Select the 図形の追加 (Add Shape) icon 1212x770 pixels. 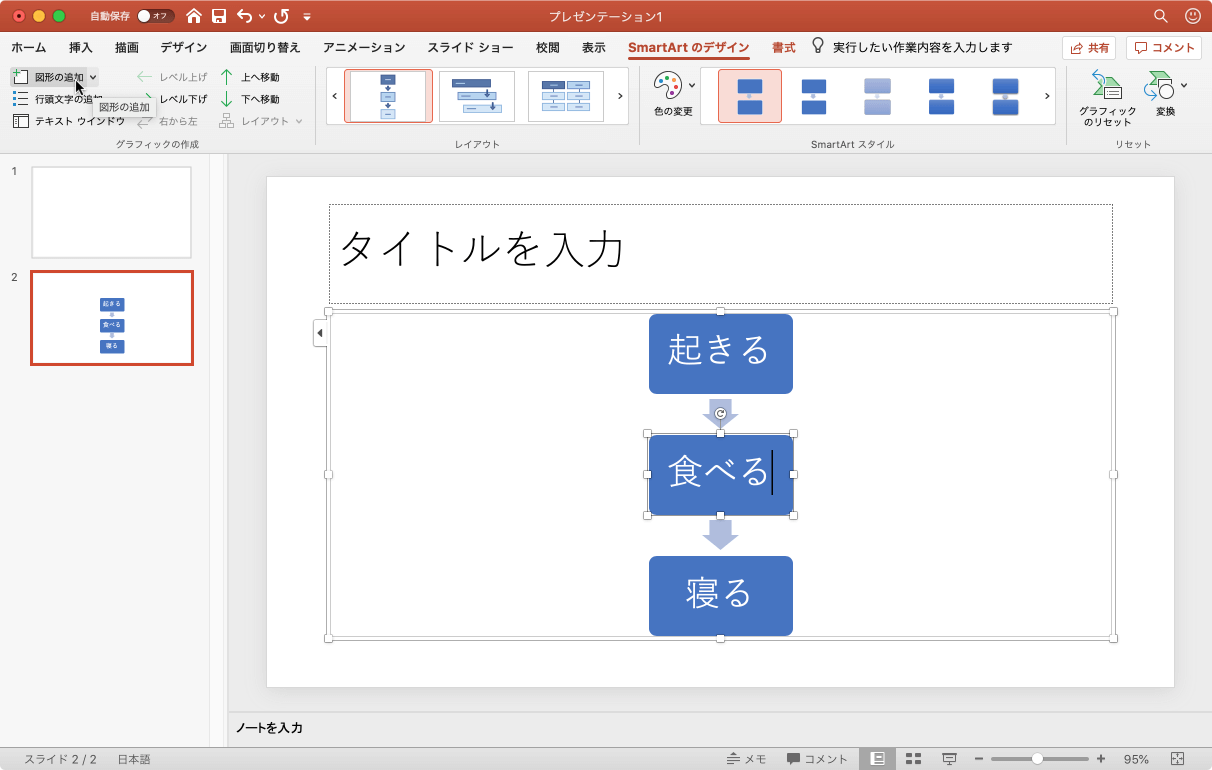click(x=22, y=76)
